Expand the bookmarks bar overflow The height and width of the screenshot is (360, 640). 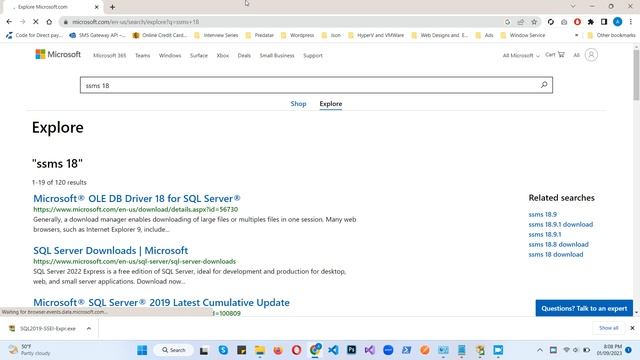coord(576,36)
